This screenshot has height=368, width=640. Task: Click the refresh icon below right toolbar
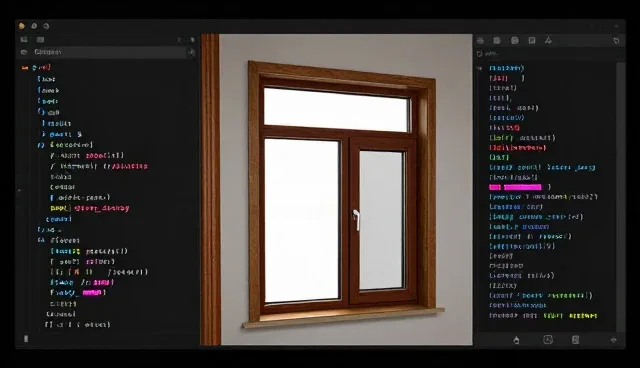coord(480,53)
